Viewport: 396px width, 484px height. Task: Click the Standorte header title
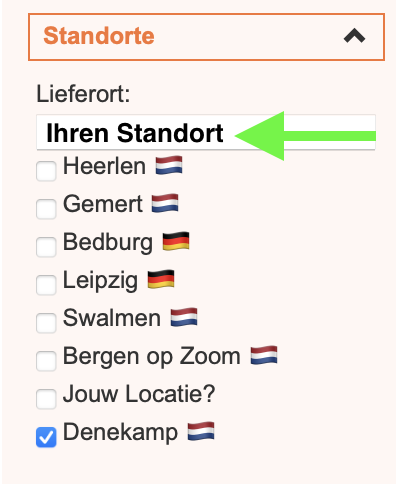[x=99, y=36]
